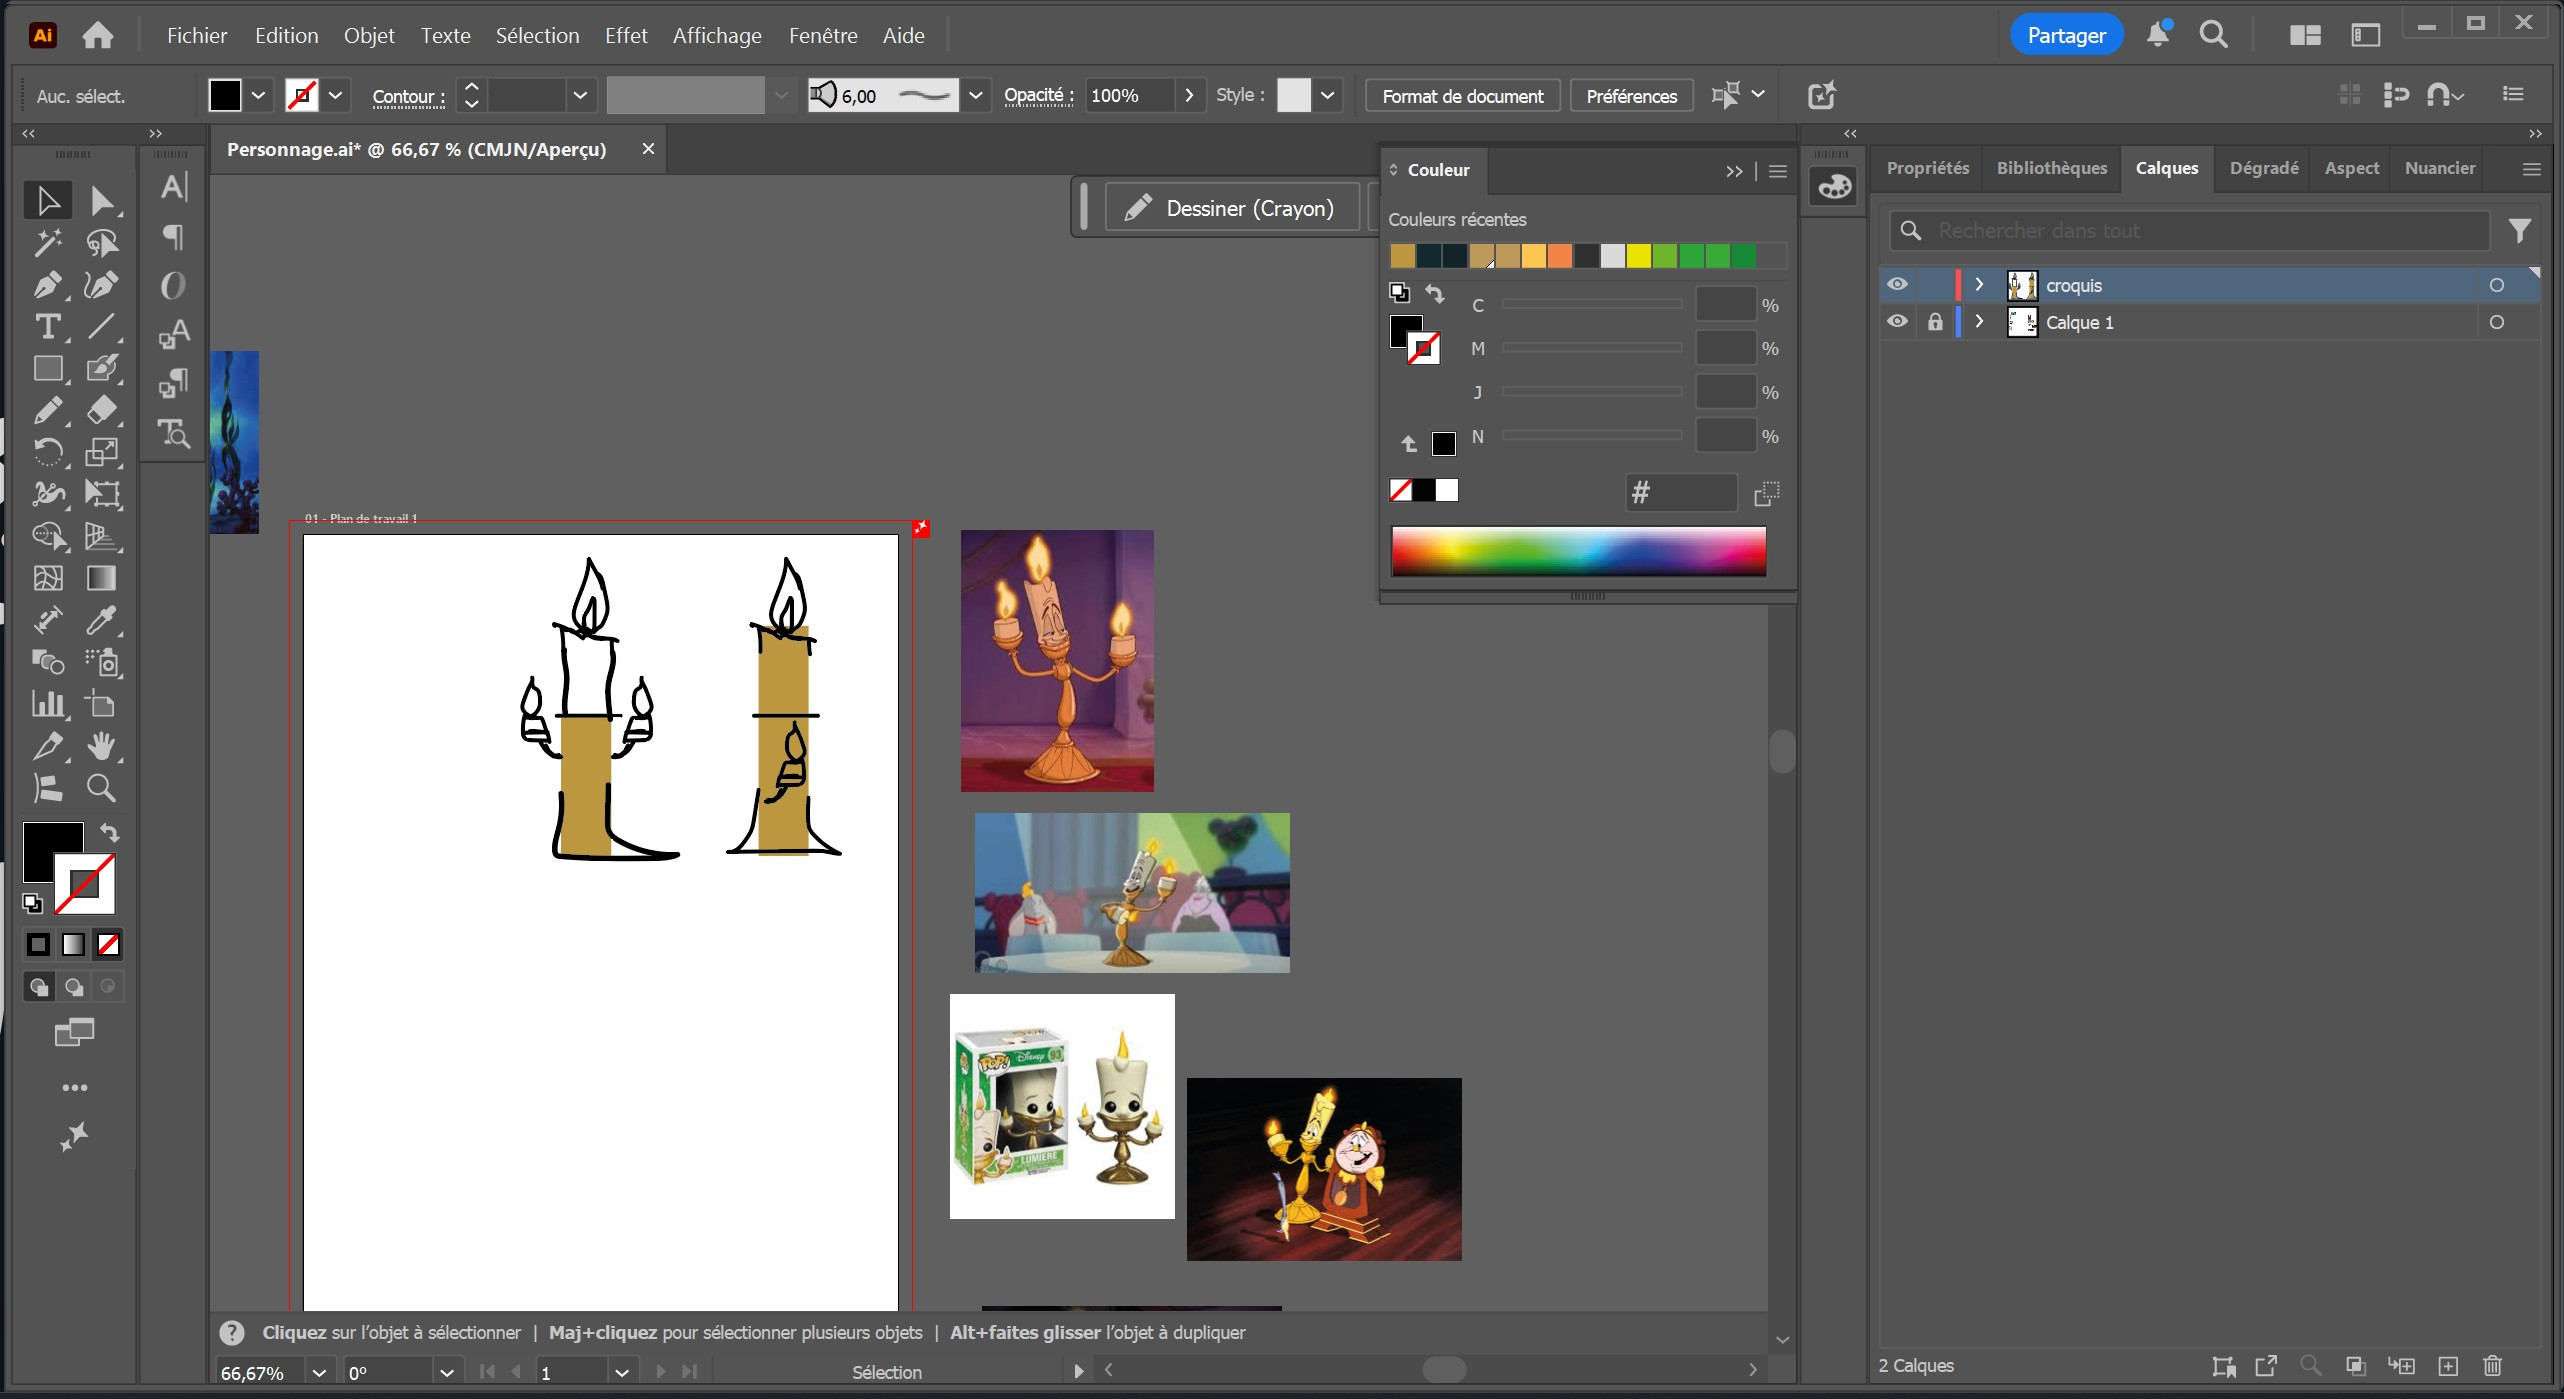The image size is (2564, 1399).
Task: Click the Format de document button
Action: pyautogui.click(x=1462, y=96)
